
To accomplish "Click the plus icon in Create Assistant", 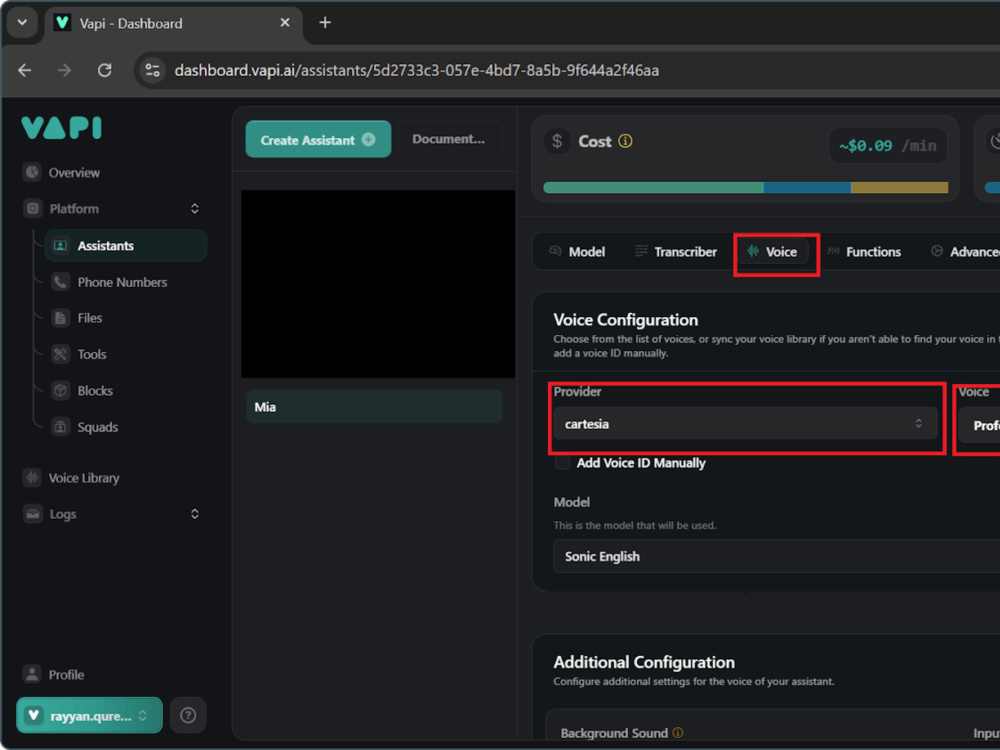I will point(369,140).
